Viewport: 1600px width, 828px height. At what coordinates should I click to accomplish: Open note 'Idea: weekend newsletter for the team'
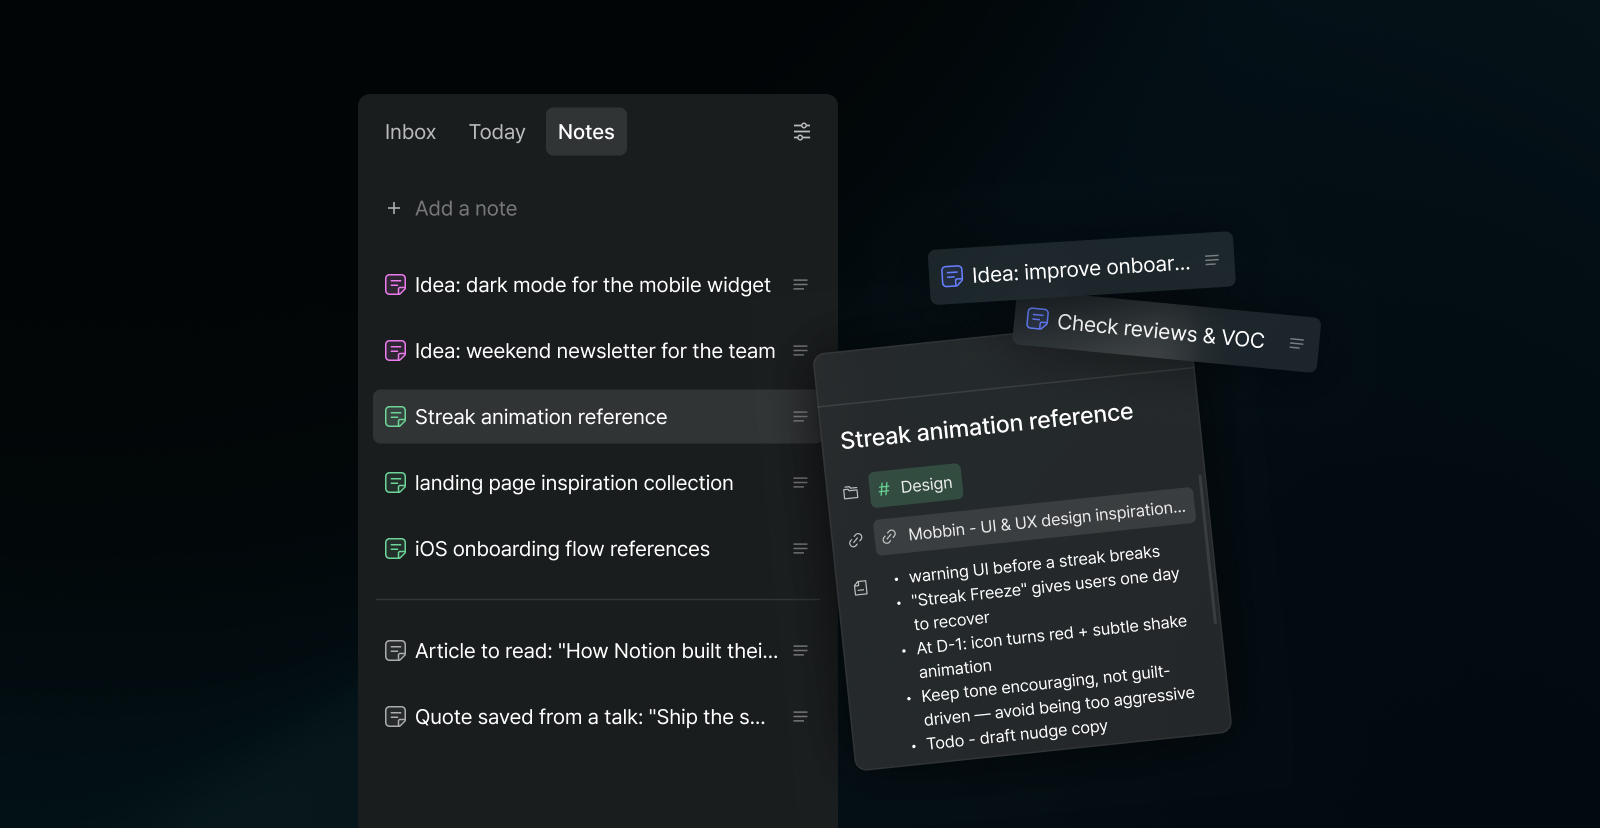tap(595, 351)
